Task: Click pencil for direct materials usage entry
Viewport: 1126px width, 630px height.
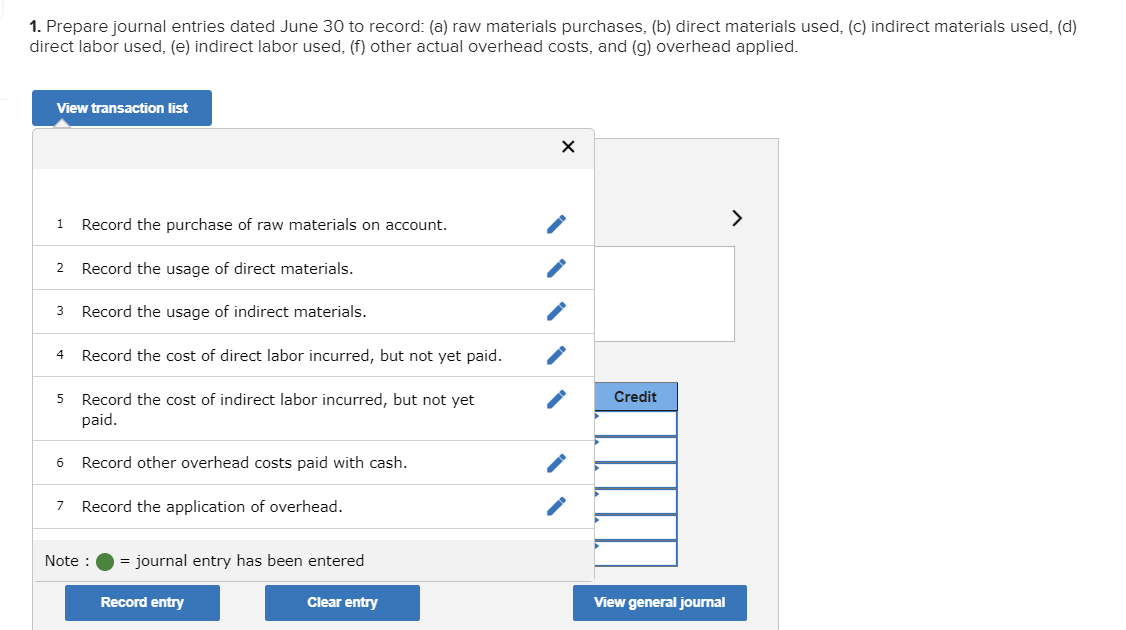Action: coord(556,268)
